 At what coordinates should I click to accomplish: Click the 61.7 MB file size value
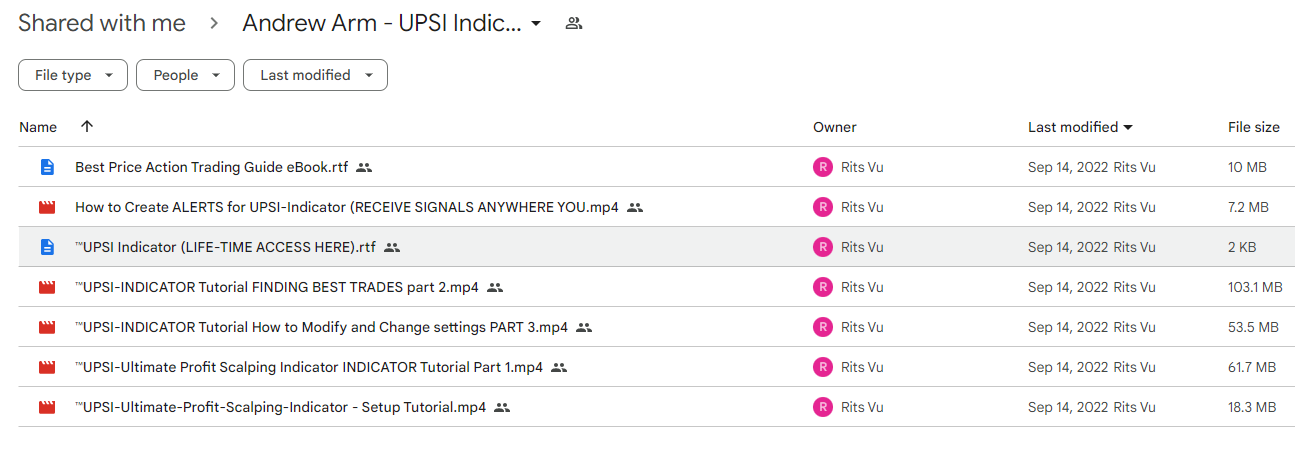(1252, 367)
